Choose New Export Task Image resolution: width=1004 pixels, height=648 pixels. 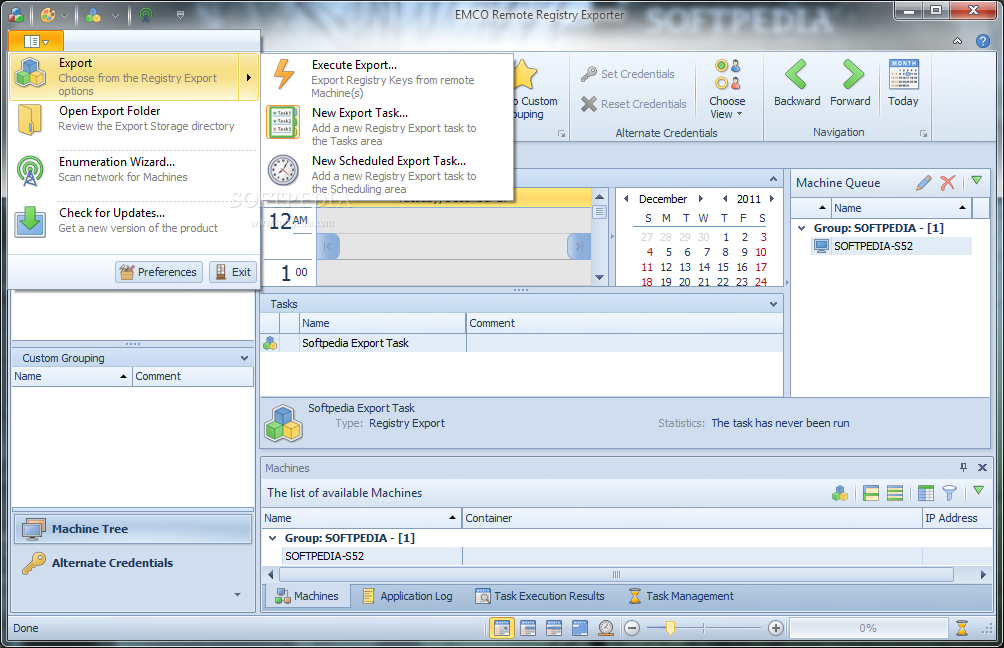pos(388,126)
